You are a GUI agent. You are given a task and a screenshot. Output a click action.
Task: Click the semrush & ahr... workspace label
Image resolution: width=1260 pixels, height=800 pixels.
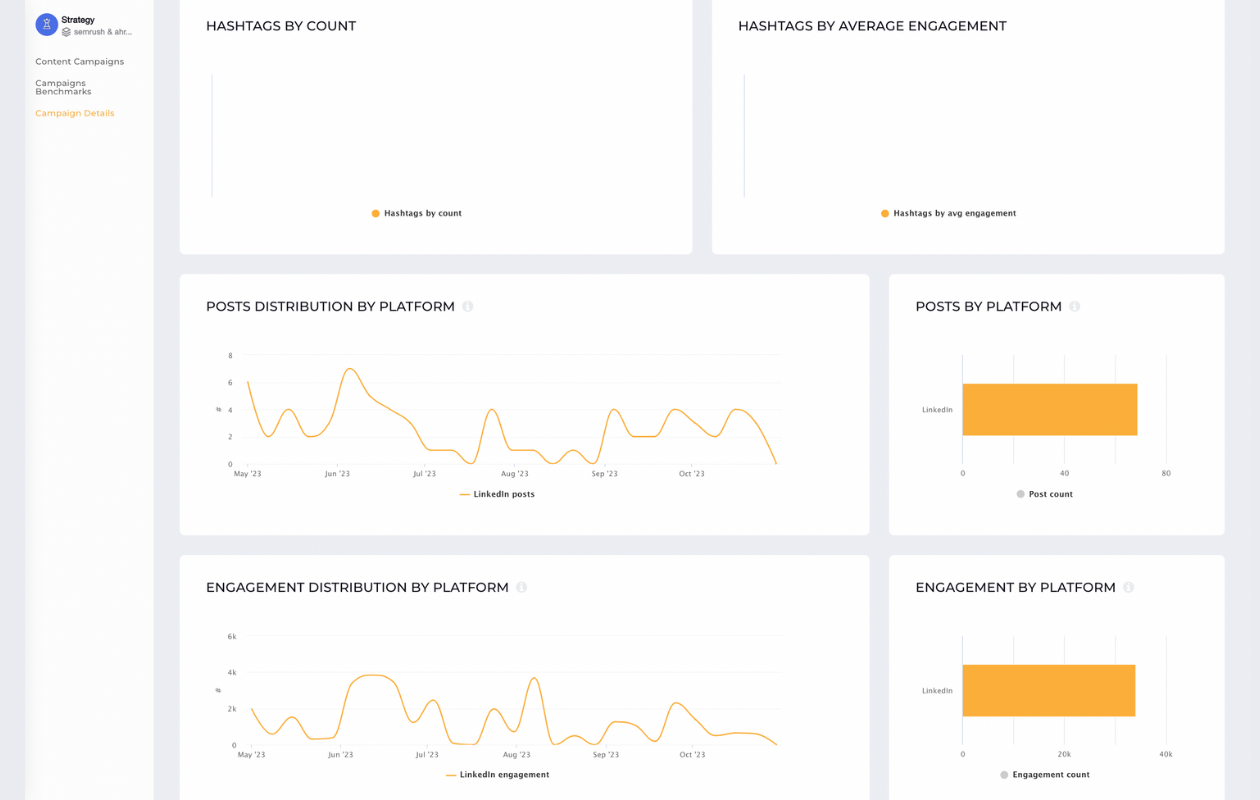coord(103,32)
